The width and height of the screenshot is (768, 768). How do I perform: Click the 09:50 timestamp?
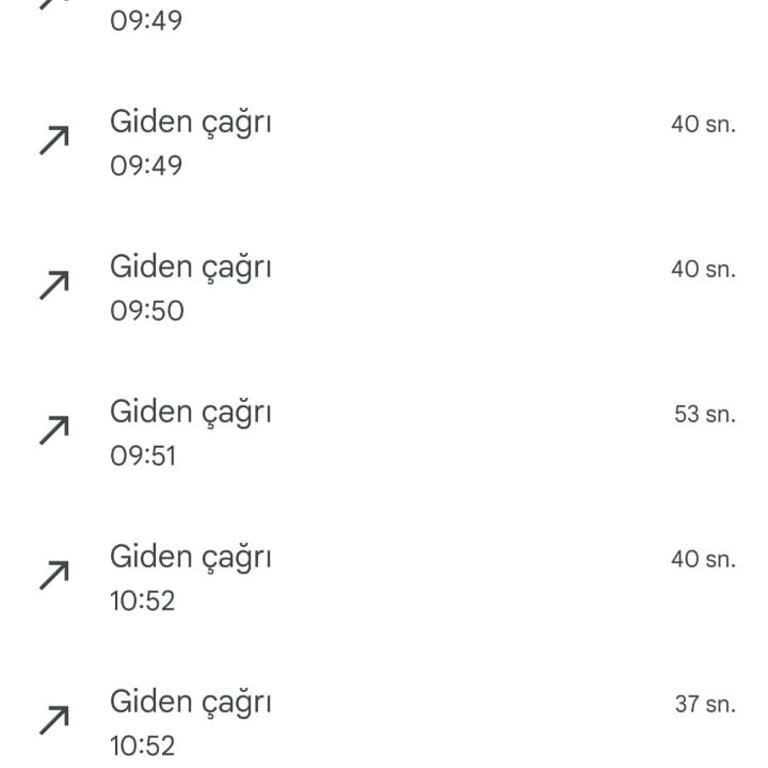pos(147,311)
